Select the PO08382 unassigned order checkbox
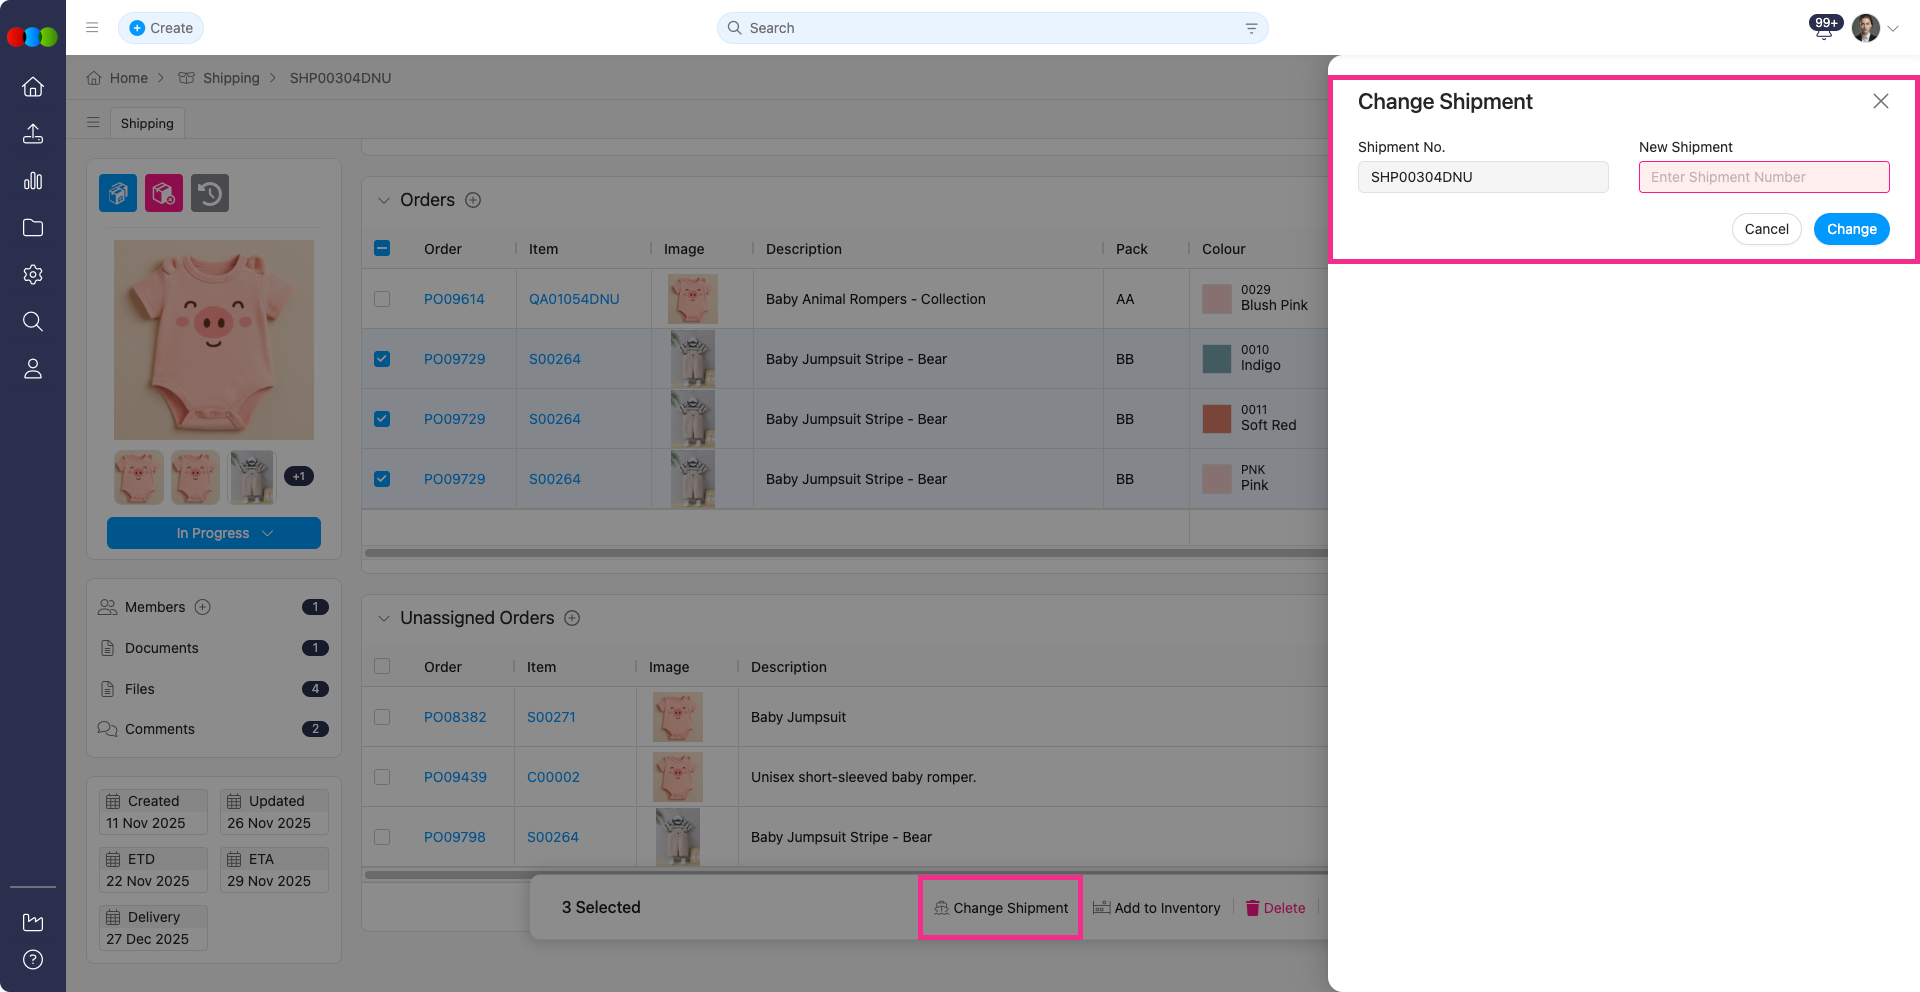1920x992 pixels. pos(382,717)
